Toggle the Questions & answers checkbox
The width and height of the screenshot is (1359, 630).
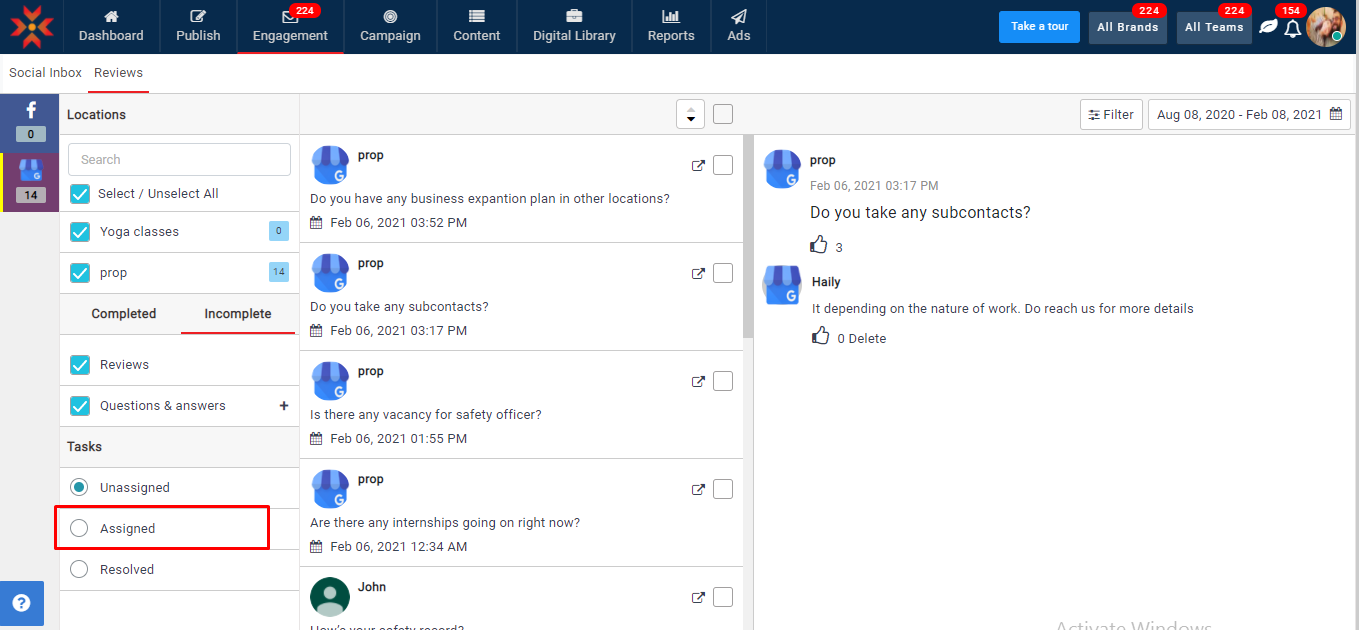pyautogui.click(x=80, y=406)
